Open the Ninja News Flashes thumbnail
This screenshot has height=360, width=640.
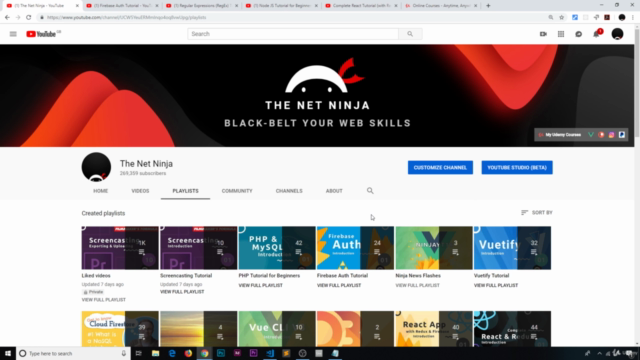pos(434,248)
